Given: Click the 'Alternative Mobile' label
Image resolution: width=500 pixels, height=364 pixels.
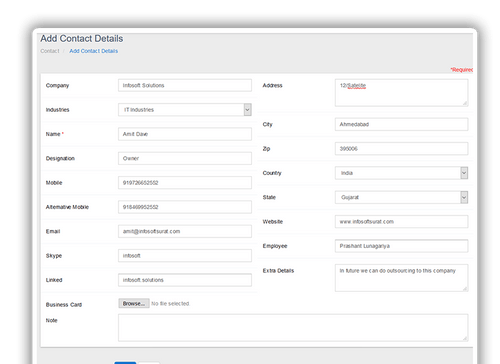Looking at the screenshot, I should pyautogui.click(x=67, y=207).
